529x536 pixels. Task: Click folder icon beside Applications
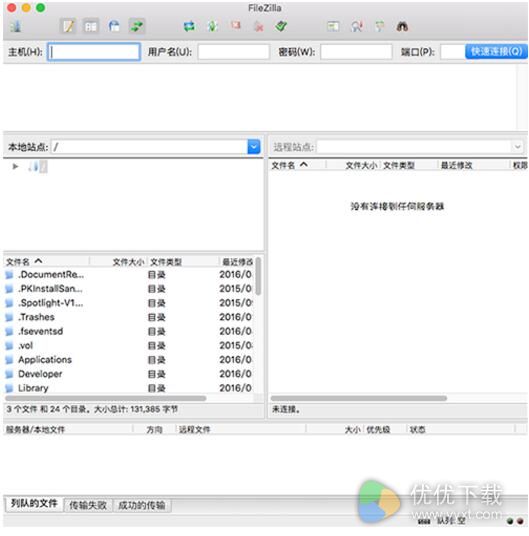pyautogui.click(x=9, y=360)
